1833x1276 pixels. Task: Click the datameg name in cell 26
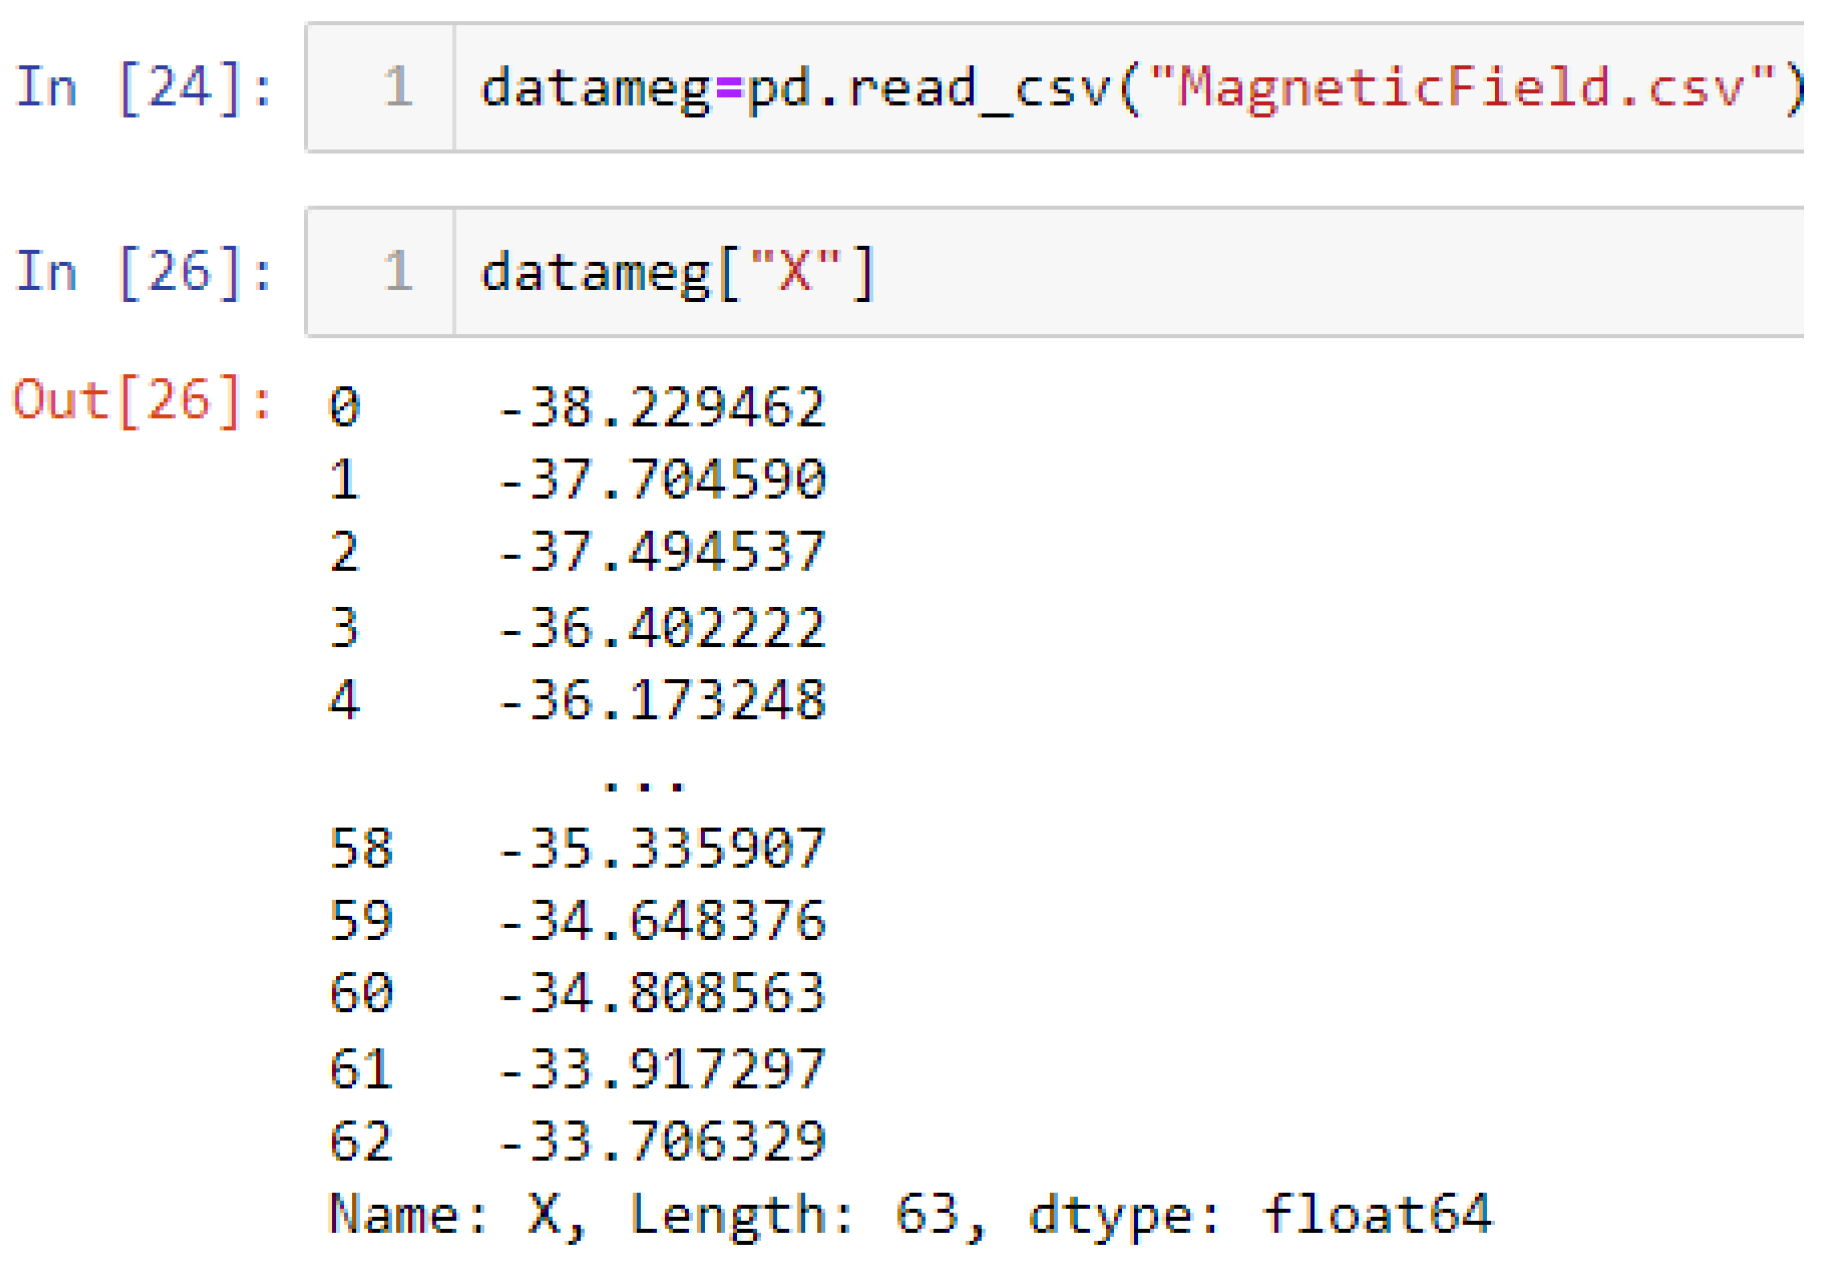596,272
